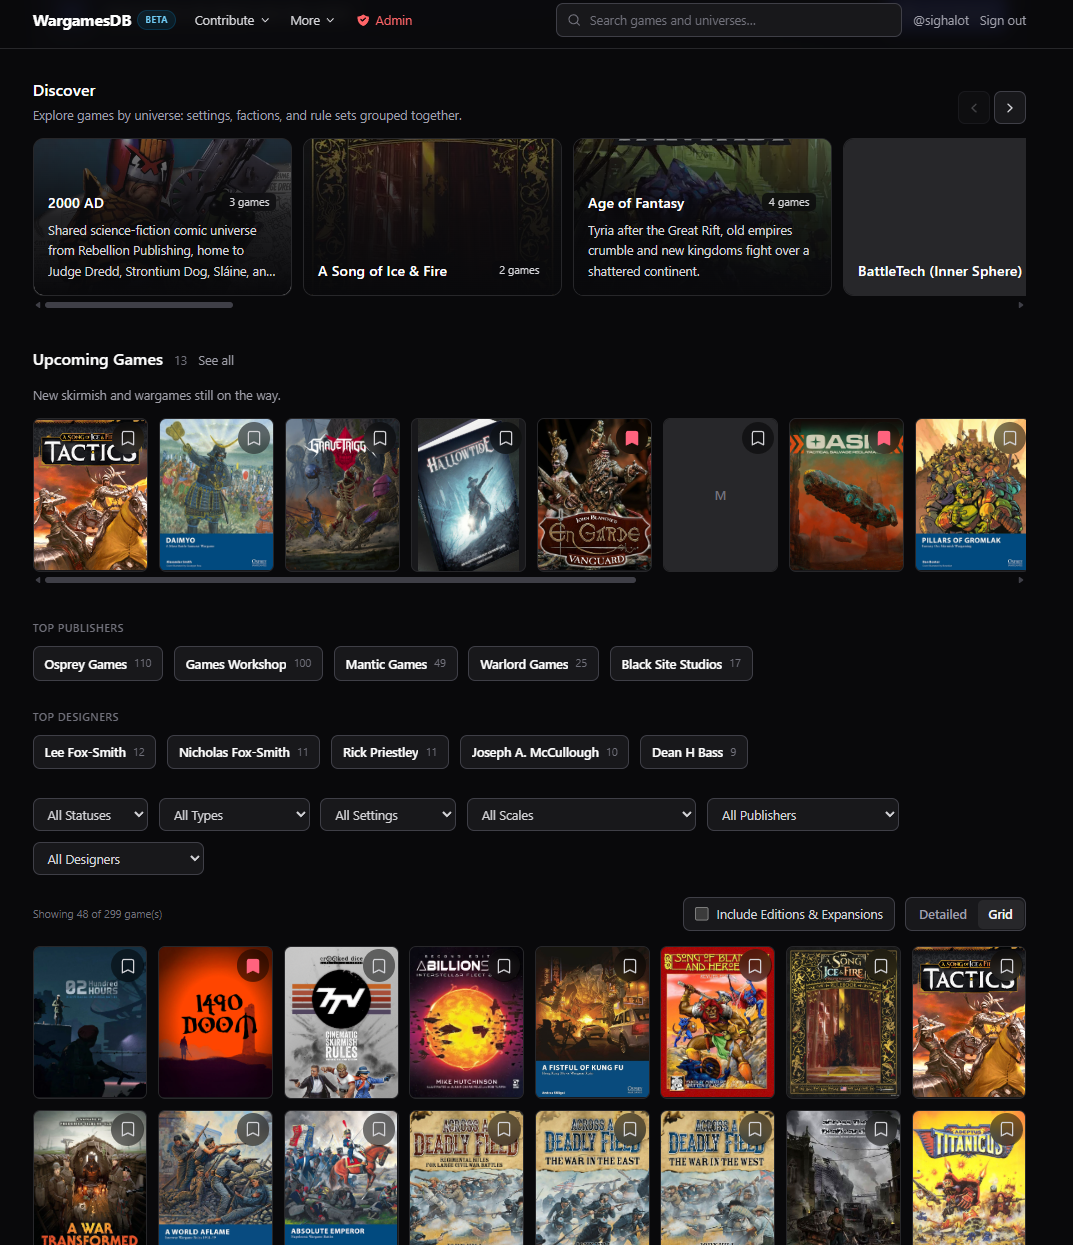Open the Age of Fantasy universe card

[702, 217]
